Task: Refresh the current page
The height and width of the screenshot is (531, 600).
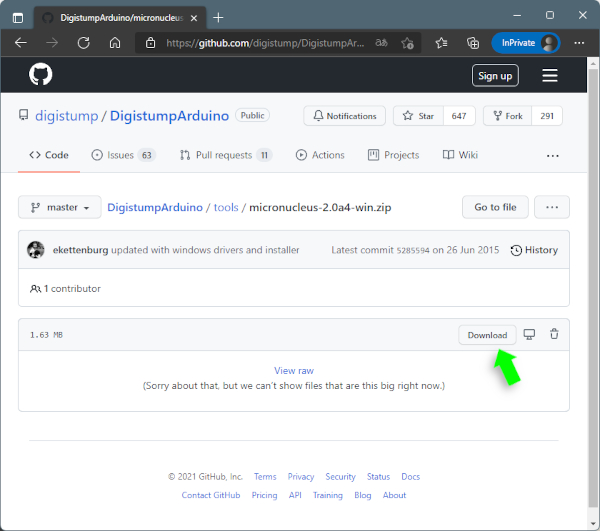Action: click(83, 42)
